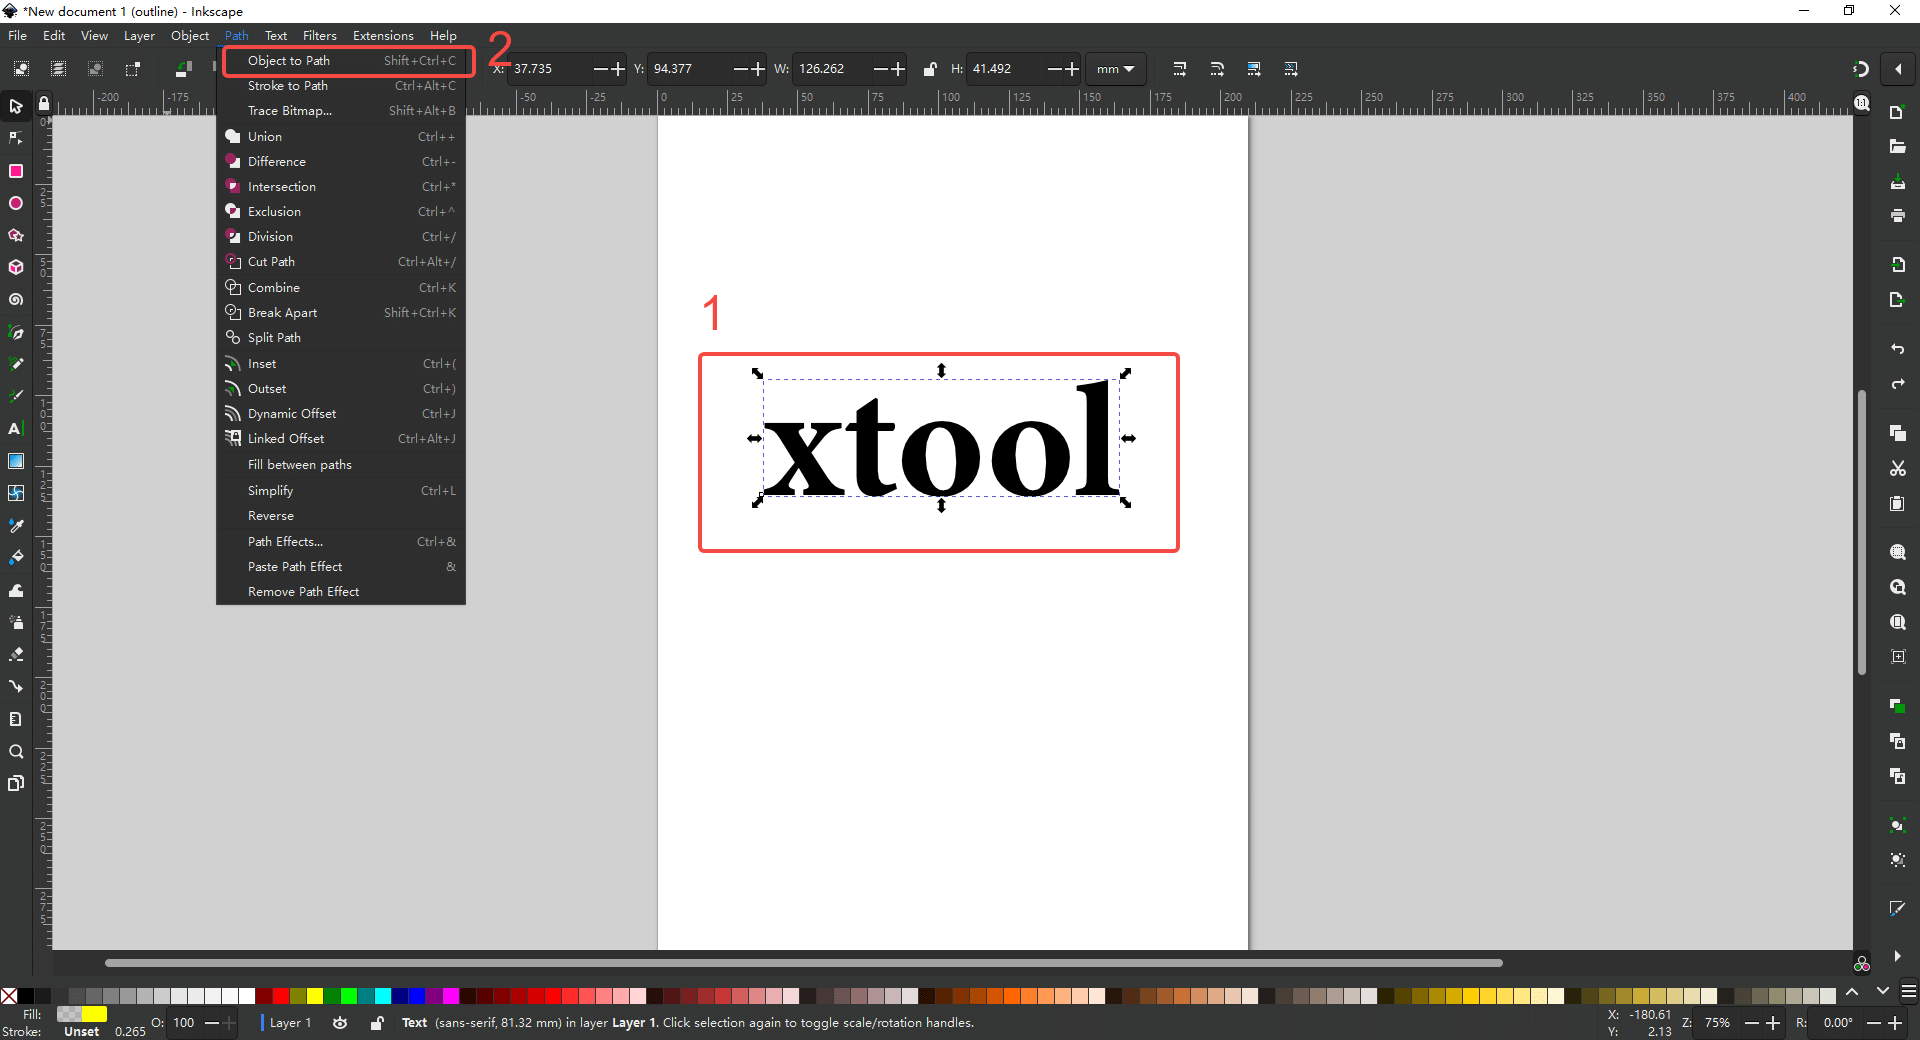
Task: Choose Trace Bitmap entry
Action: [x=341, y=111]
